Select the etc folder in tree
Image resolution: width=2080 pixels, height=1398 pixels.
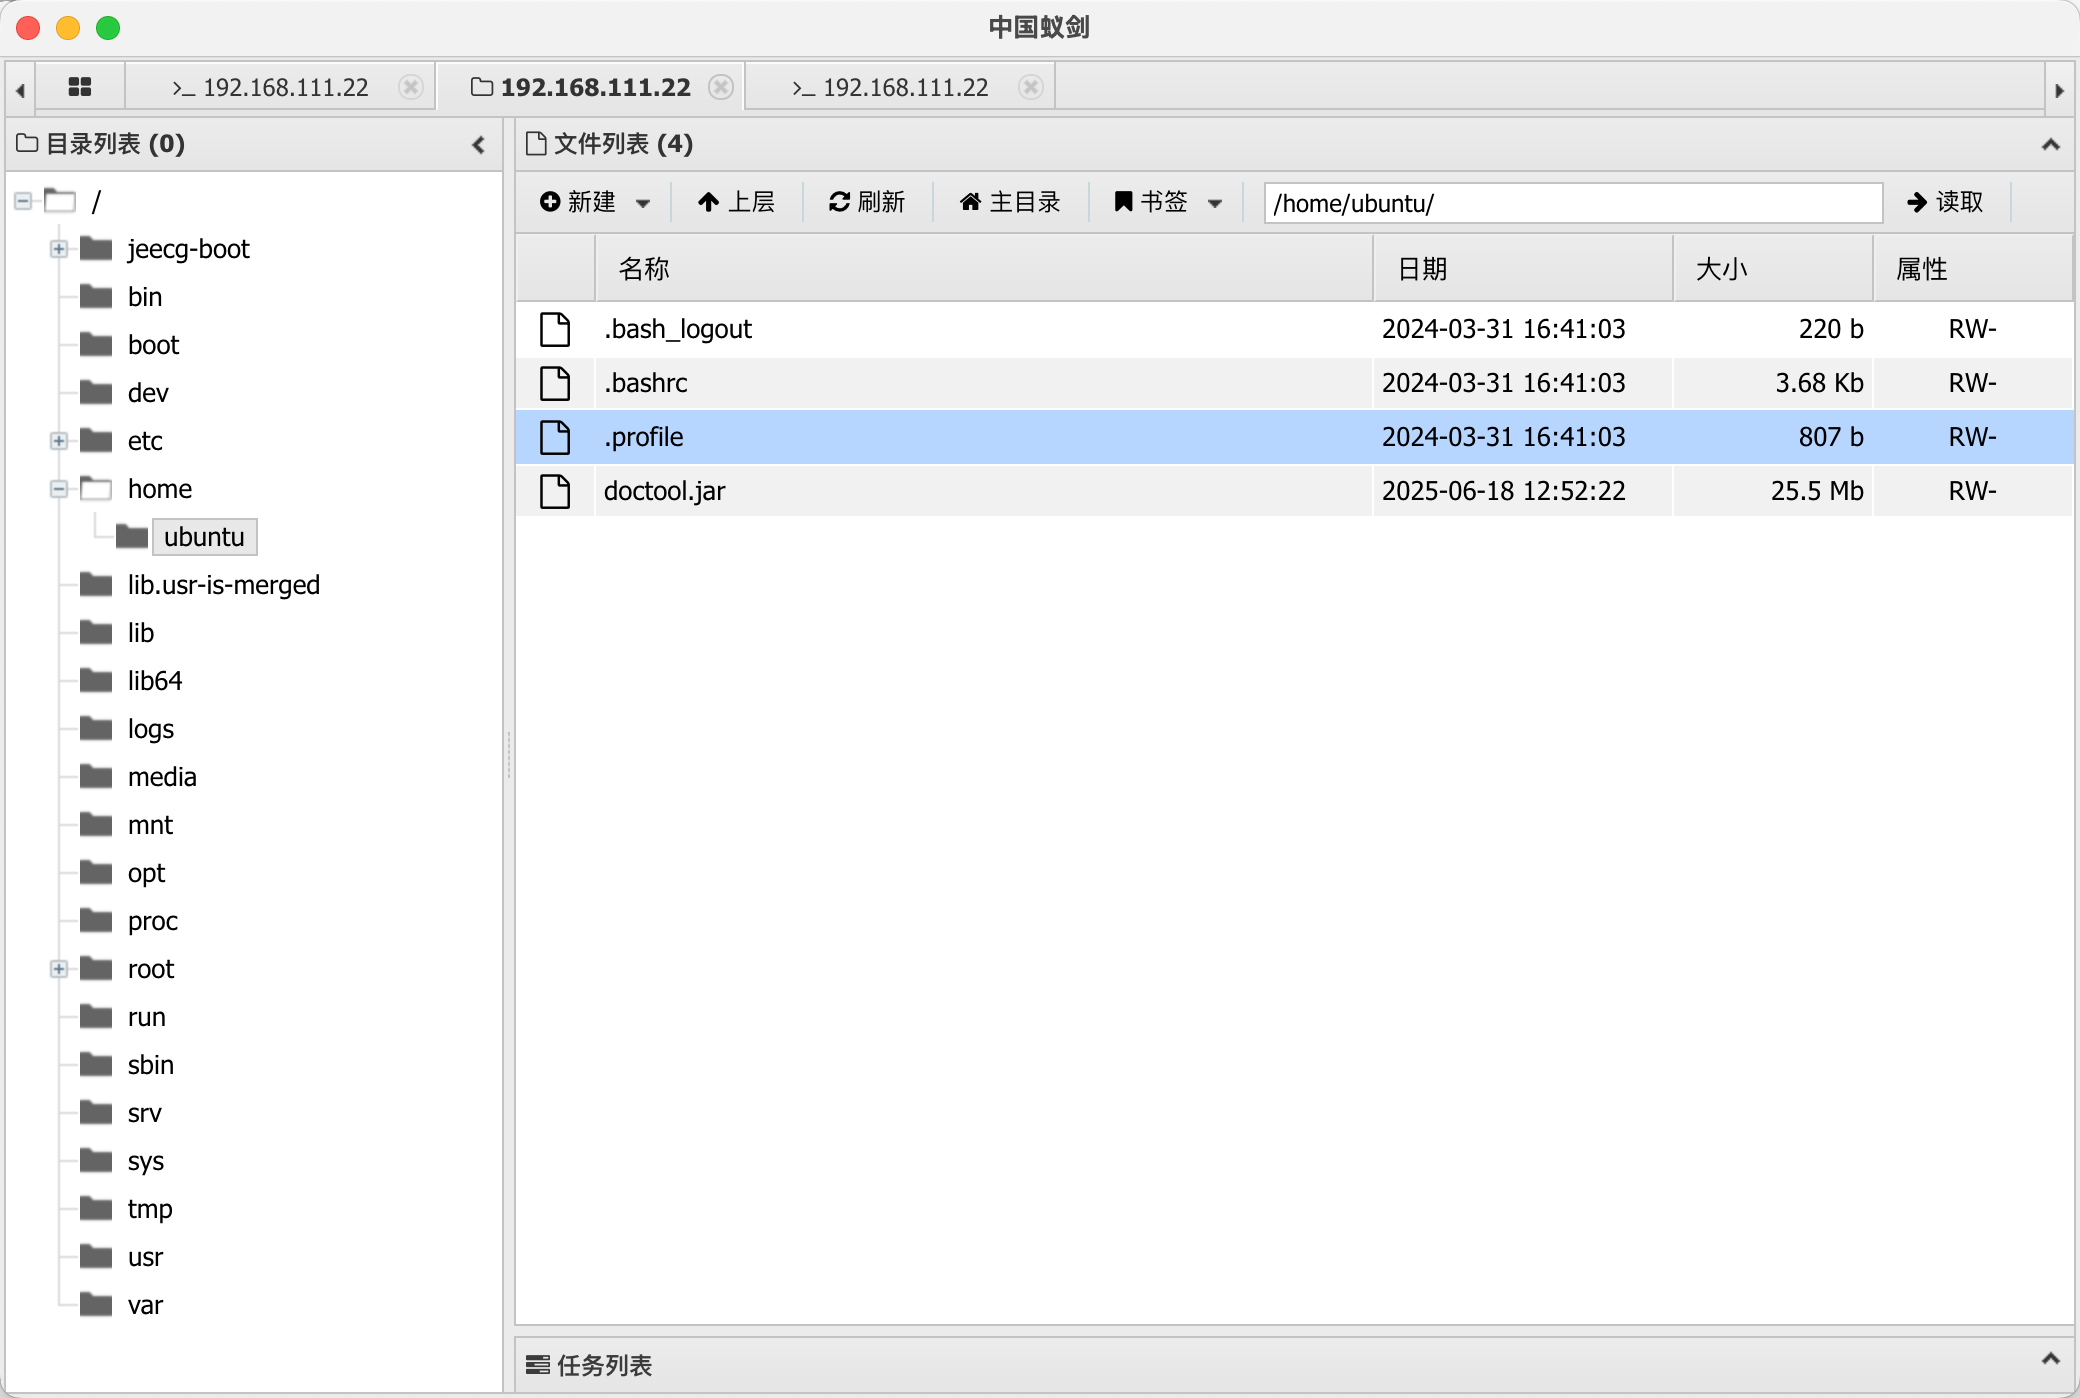pos(145,441)
